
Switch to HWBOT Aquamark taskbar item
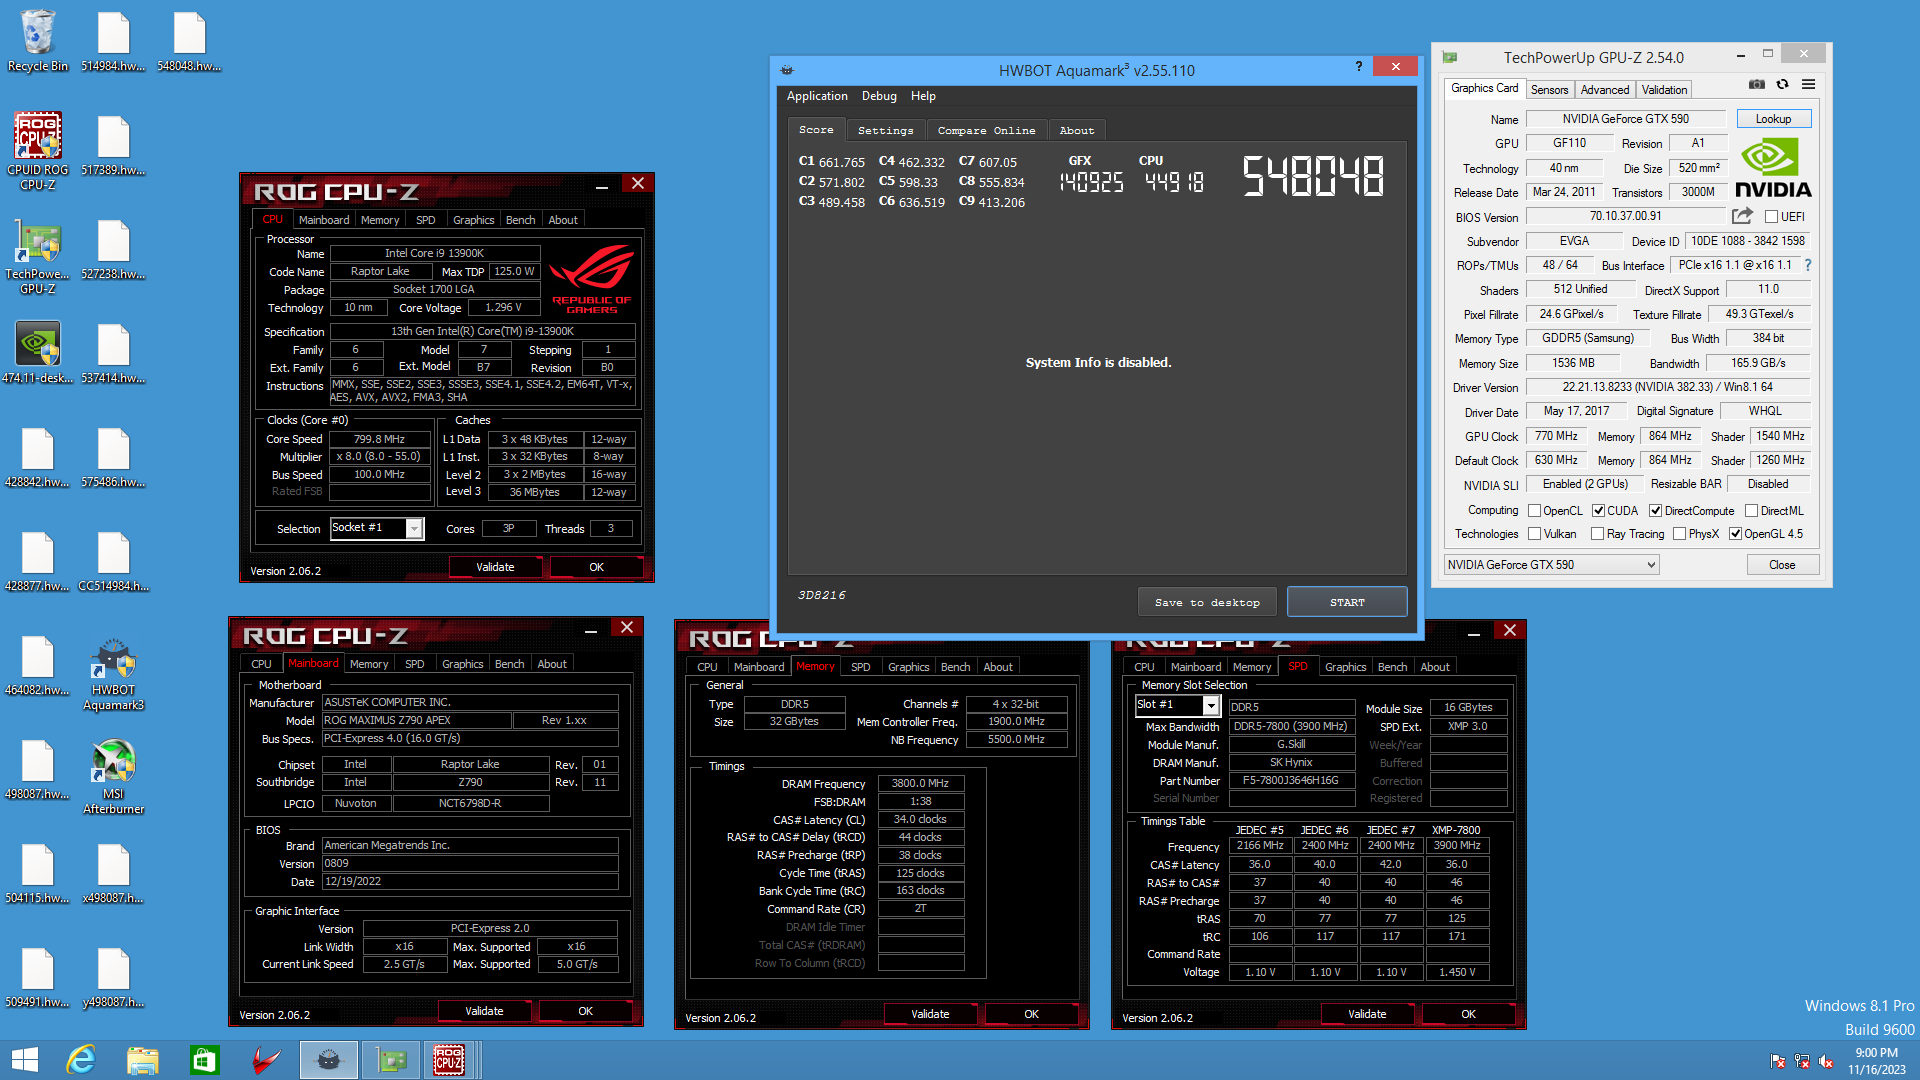(x=328, y=1060)
